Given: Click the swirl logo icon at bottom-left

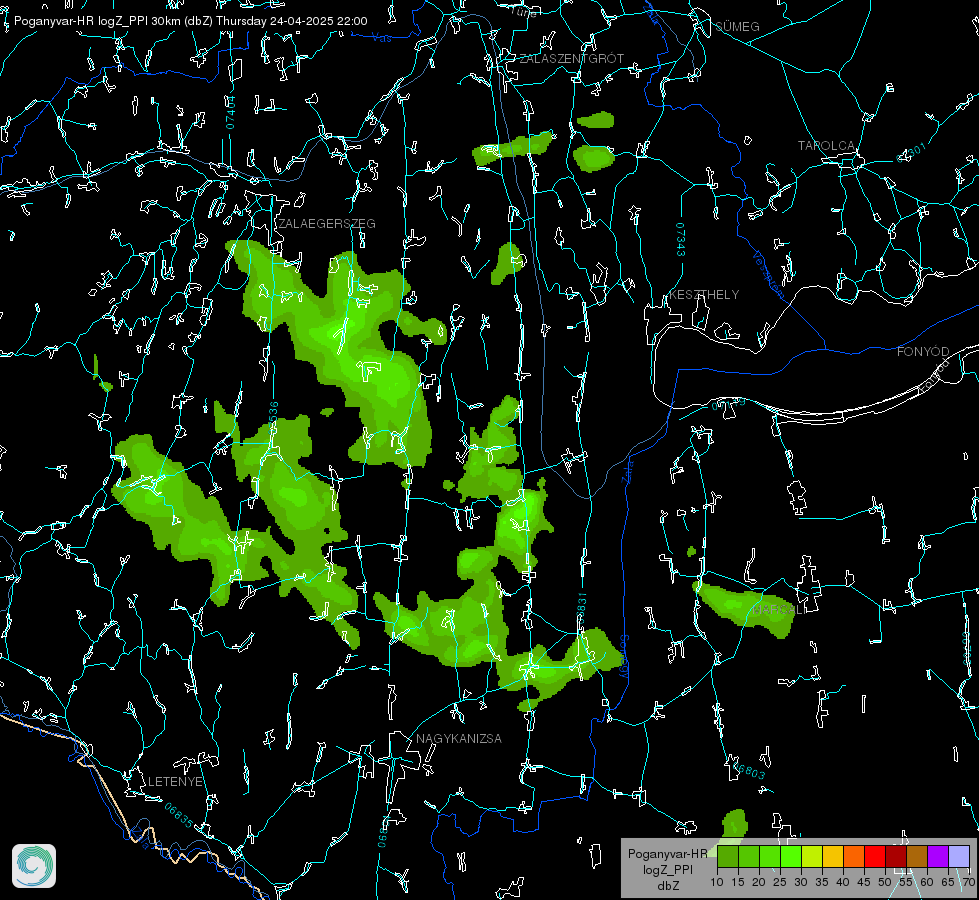Looking at the screenshot, I should (34, 866).
